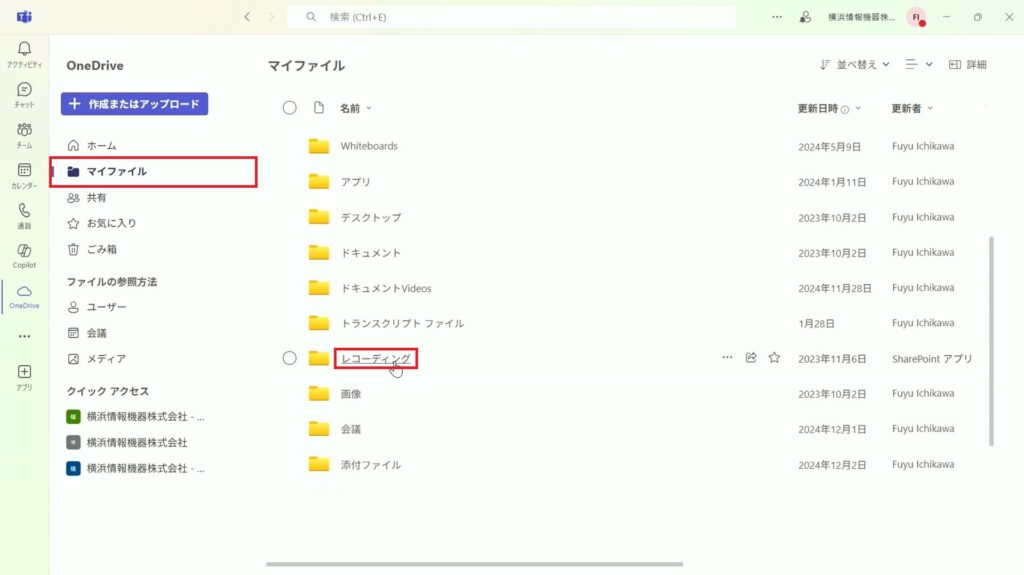Click the 作成またはアップロード button
This screenshot has height=575, width=1024.
[135, 104]
